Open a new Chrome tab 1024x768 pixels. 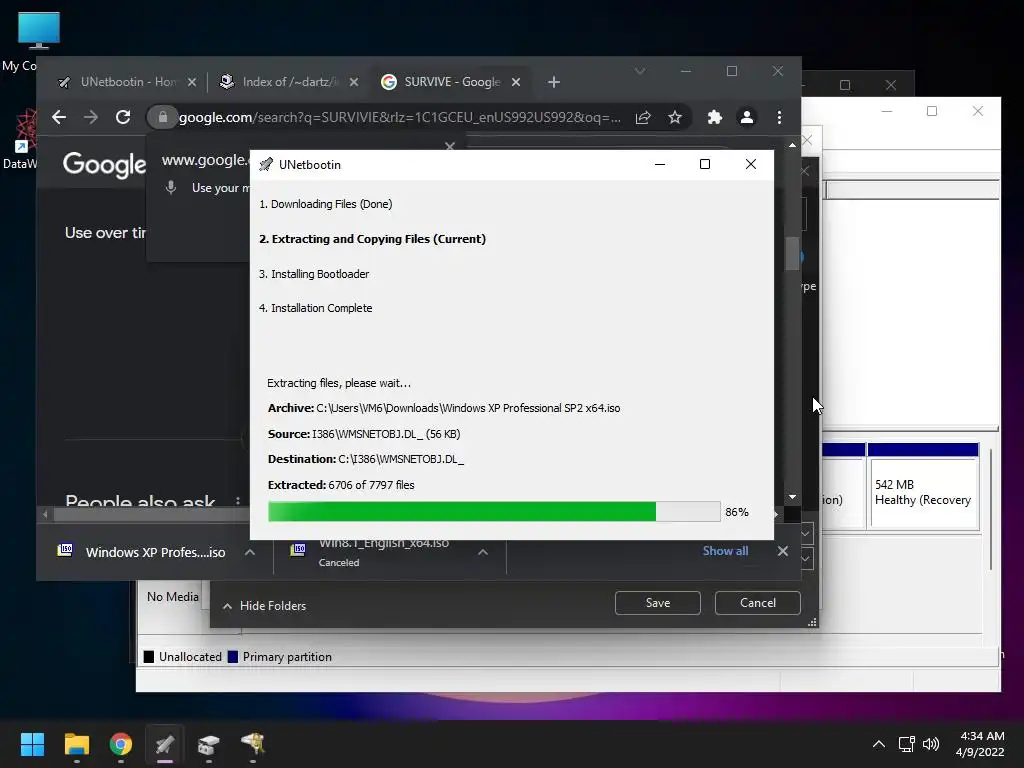coord(554,82)
